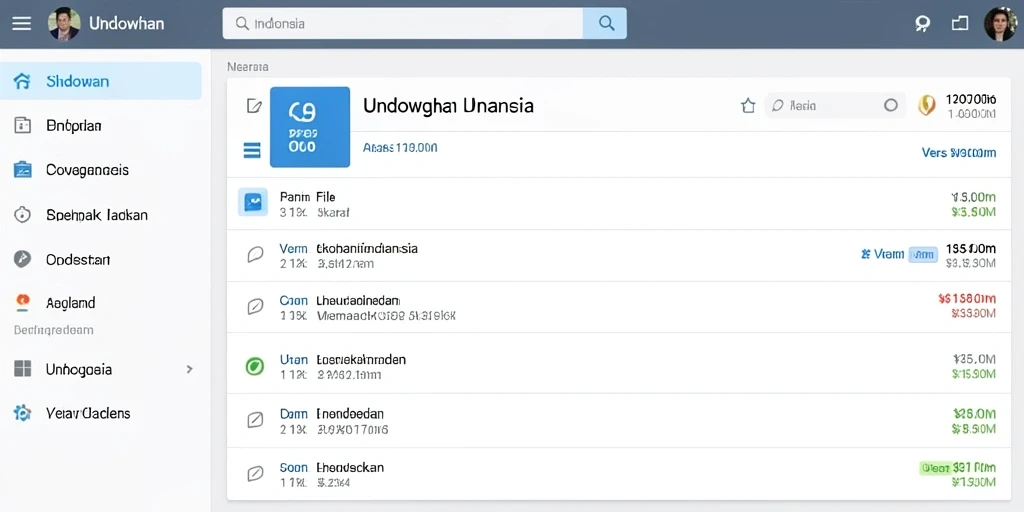Click the list lines icon below edit
This screenshot has height=512, width=1024.
(252, 151)
